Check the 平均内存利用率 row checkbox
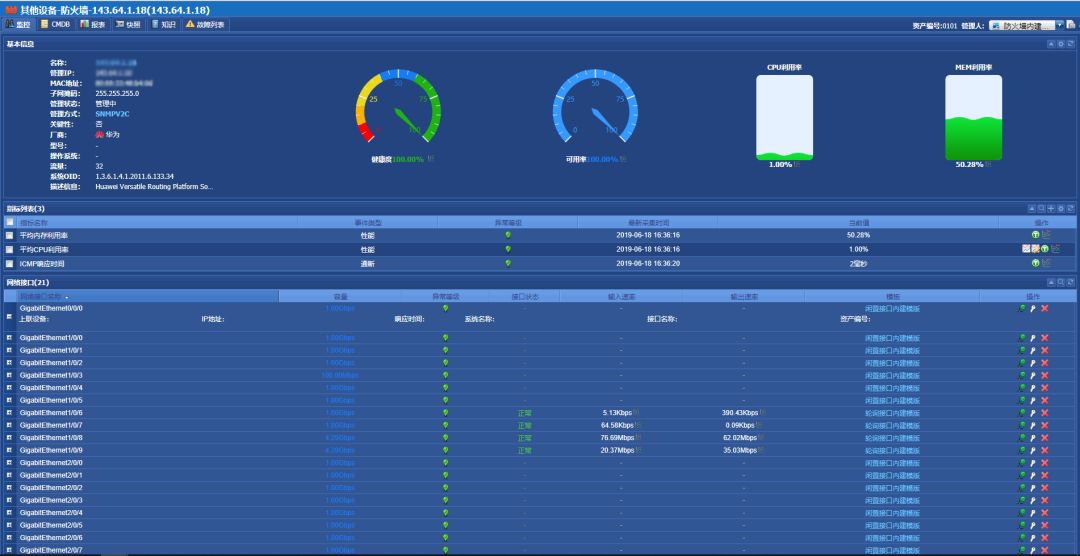1080x556 pixels. click(10, 235)
